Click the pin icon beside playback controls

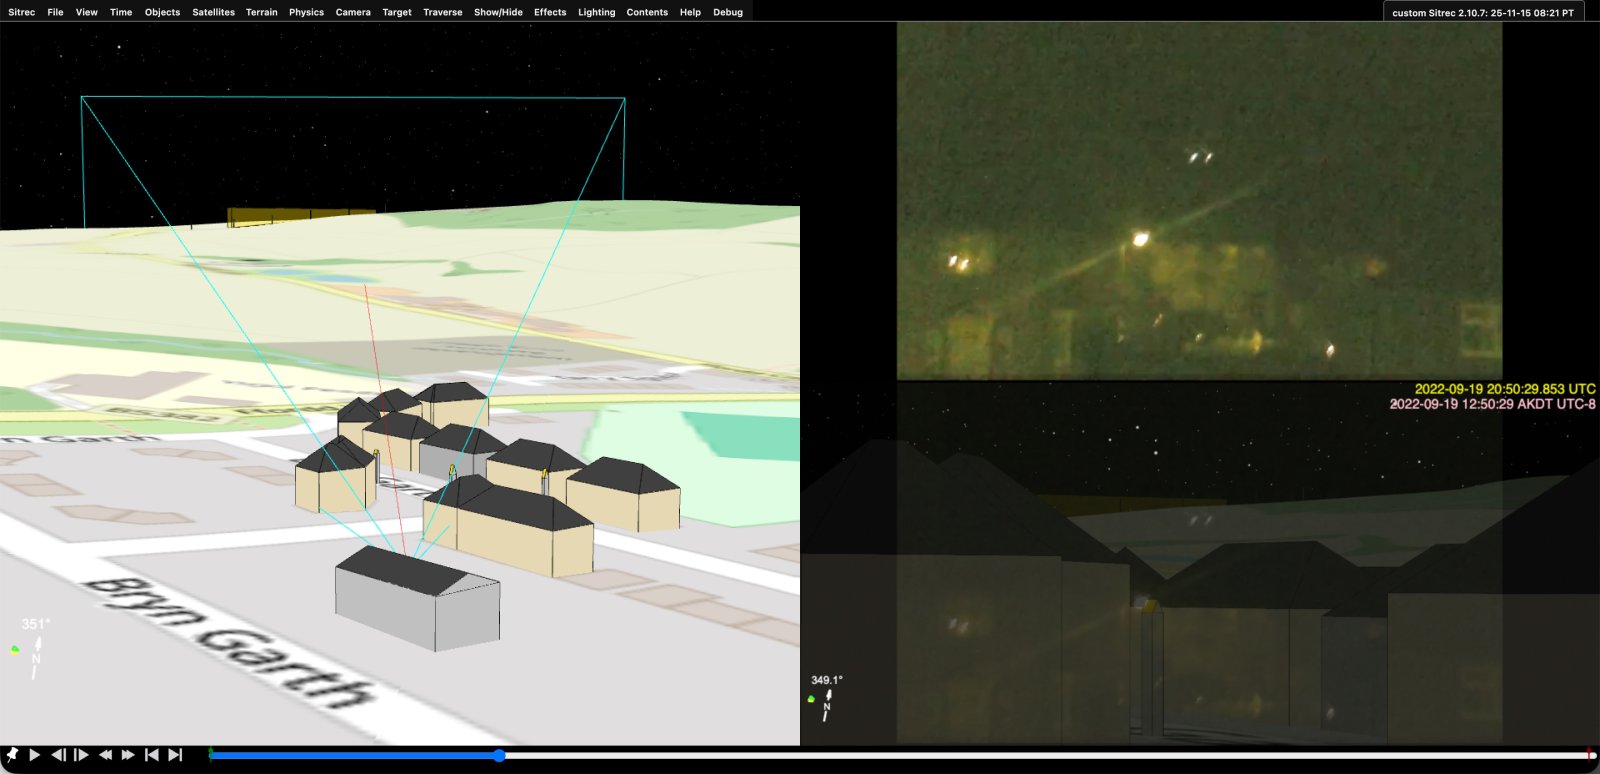(x=12, y=755)
